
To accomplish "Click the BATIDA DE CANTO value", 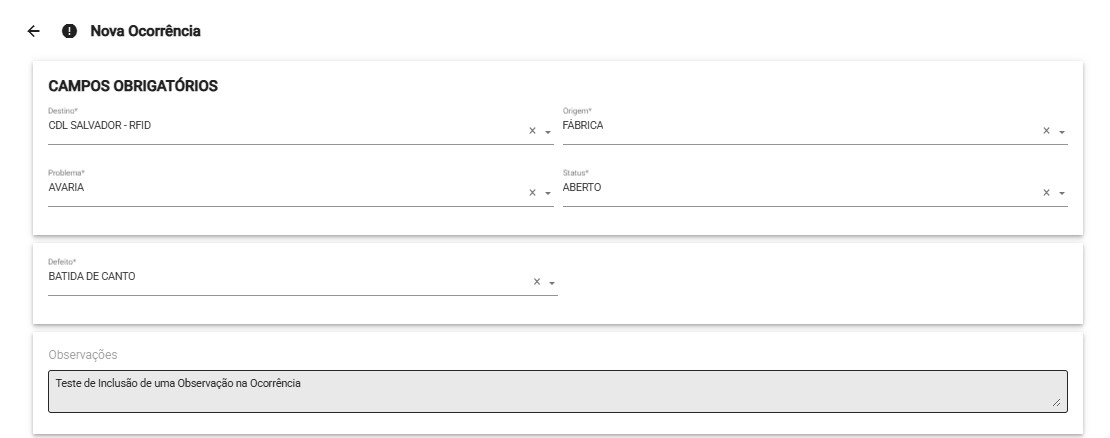I will (x=92, y=276).
